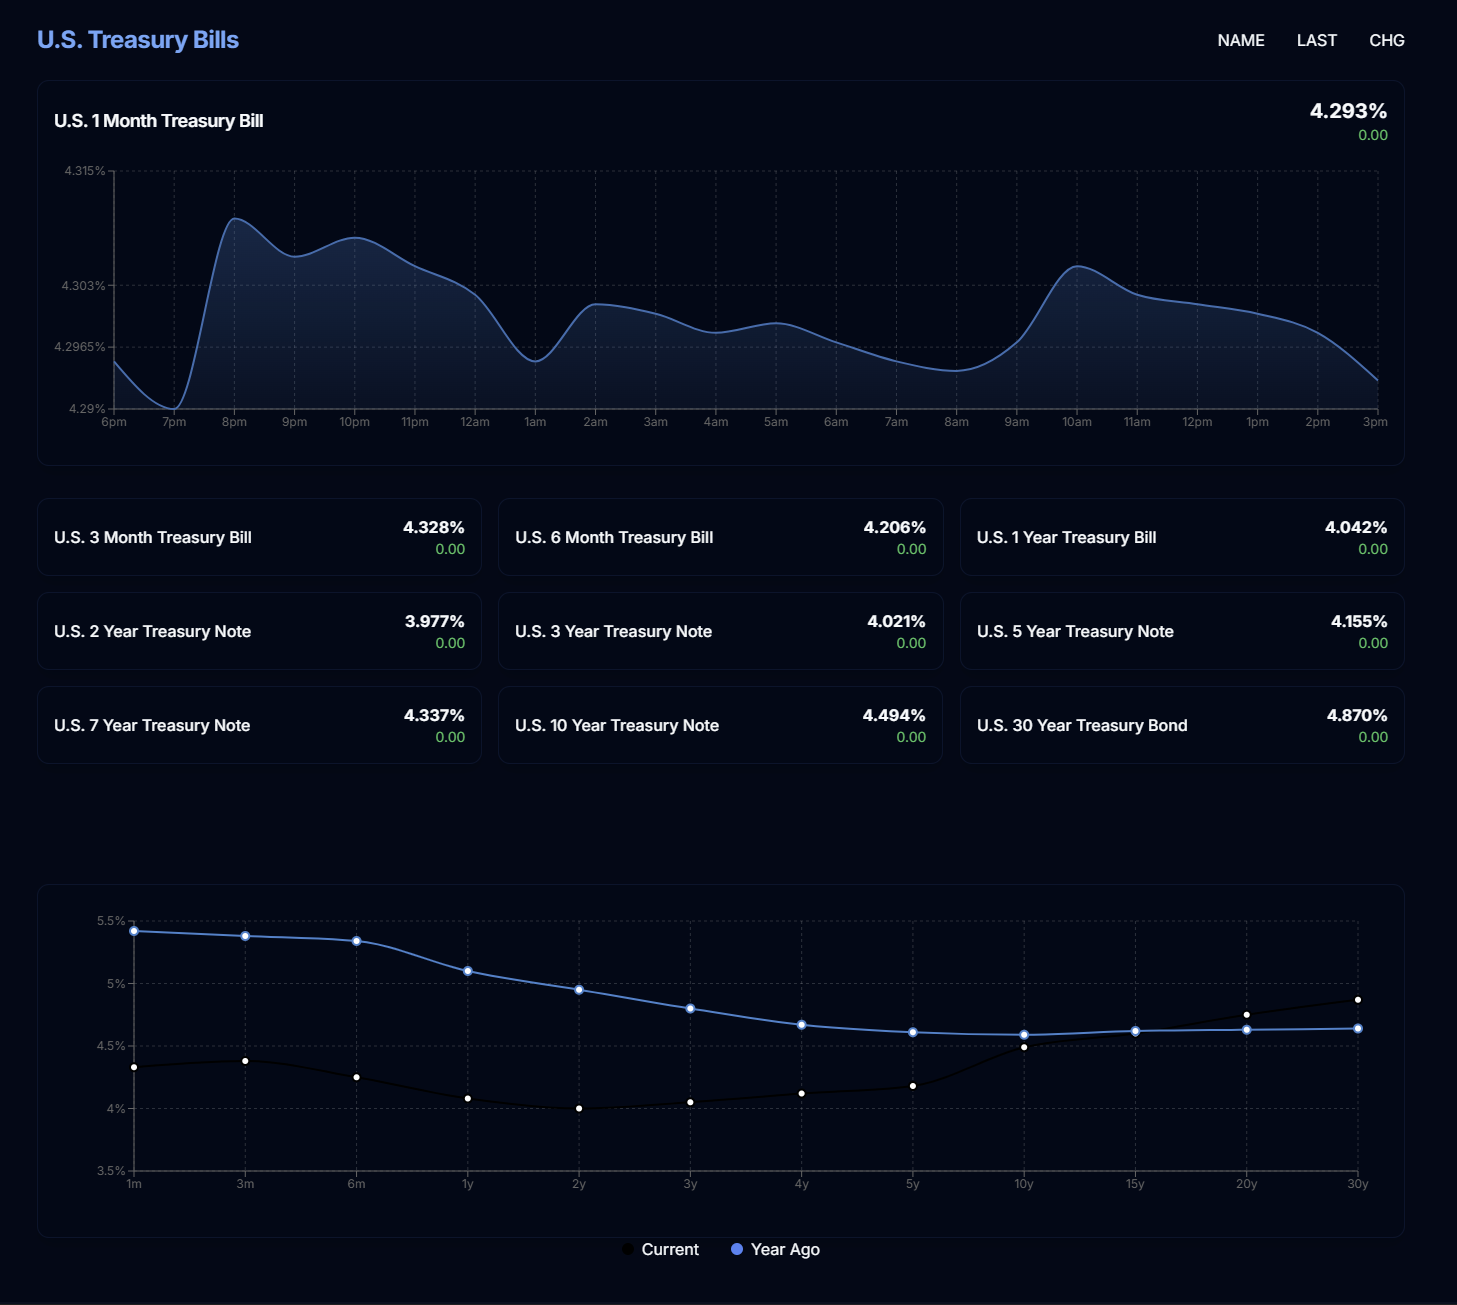The width and height of the screenshot is (1457, 1305).
Task: Select the U.S. 1 Year Treasury Bill card
Action: (1181, 537)
